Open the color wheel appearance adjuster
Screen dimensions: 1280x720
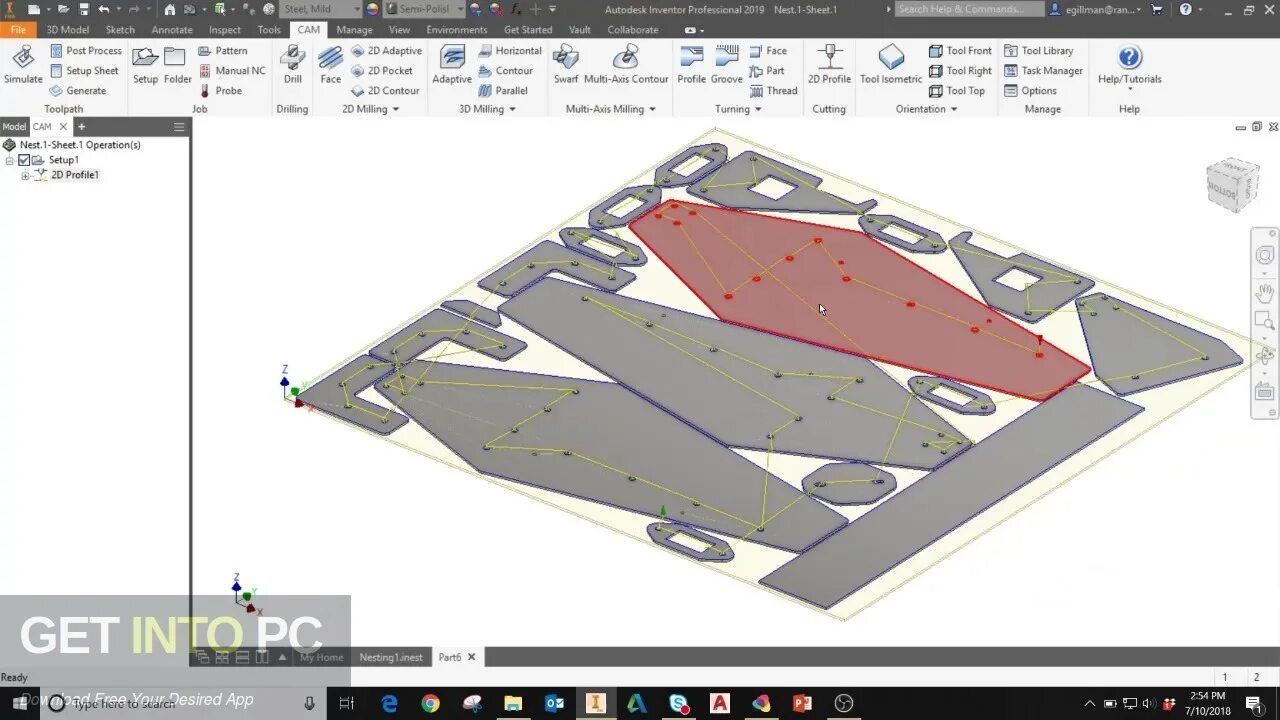(x=373, y=9)
